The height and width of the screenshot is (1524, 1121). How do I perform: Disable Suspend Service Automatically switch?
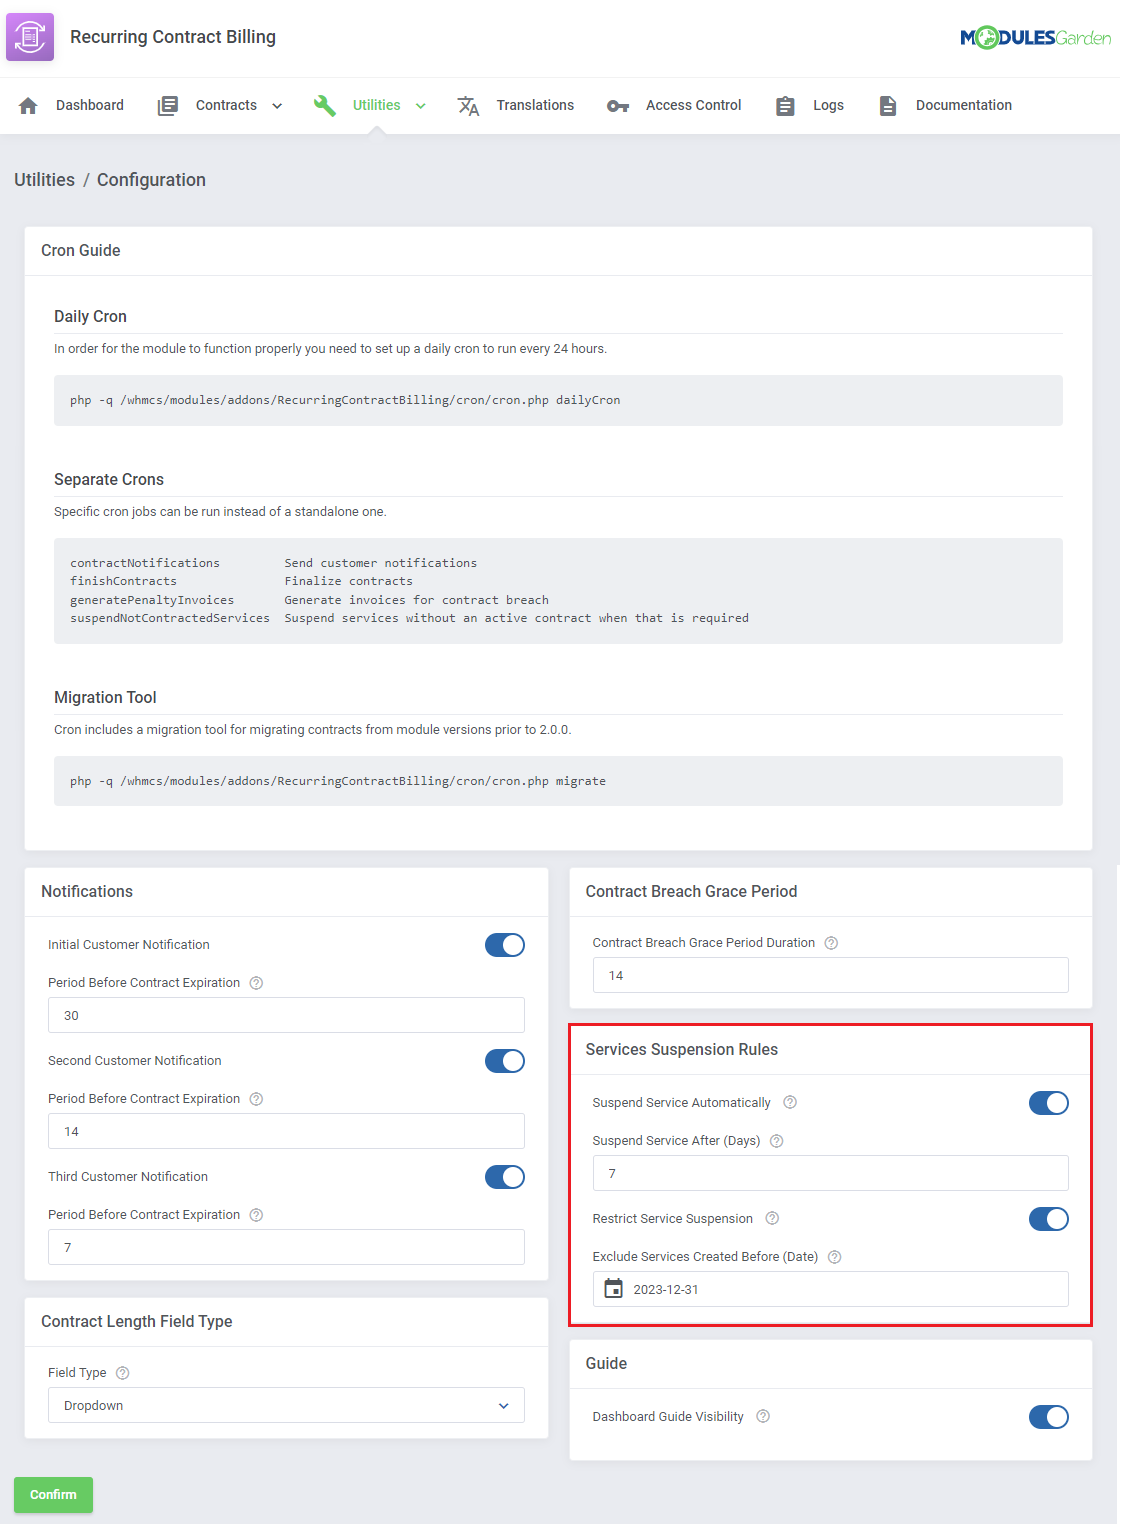coord(1049,1103)
